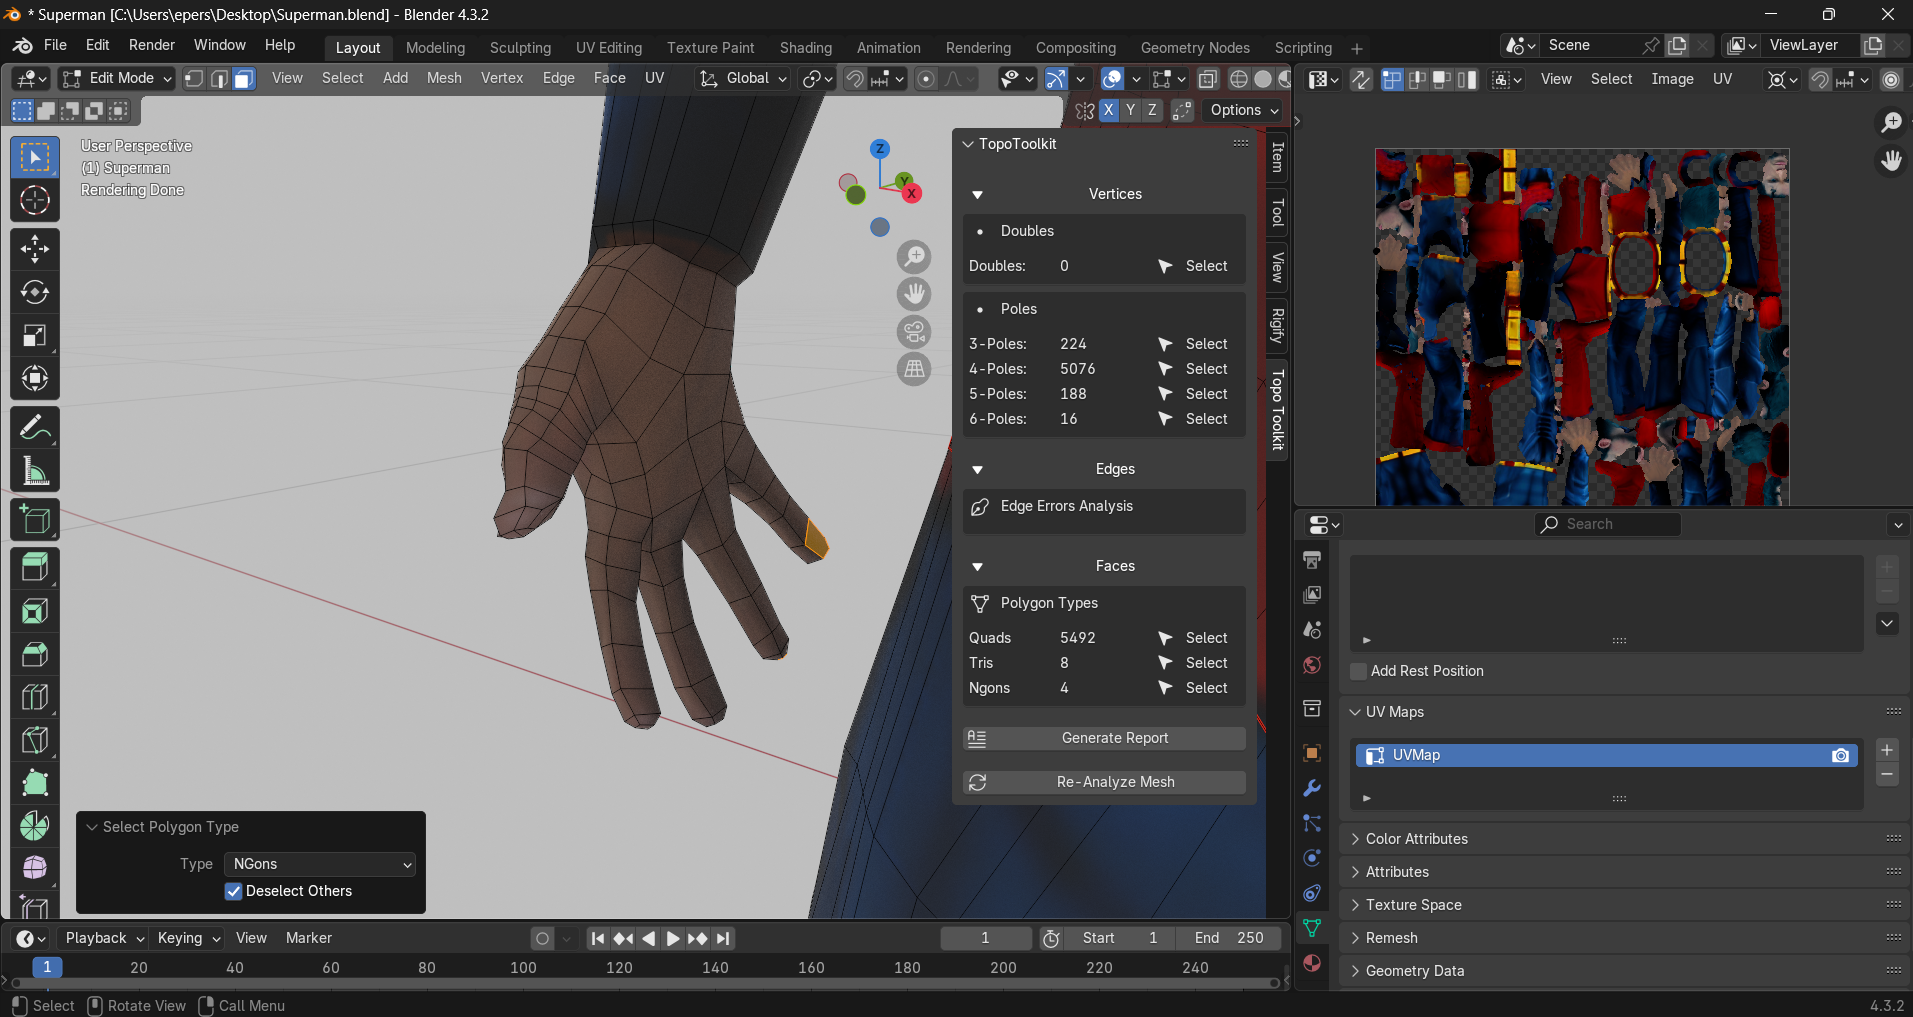1913x1017 pixels.
Task: Select the Add Cube tool
Action: pos(35,520)
